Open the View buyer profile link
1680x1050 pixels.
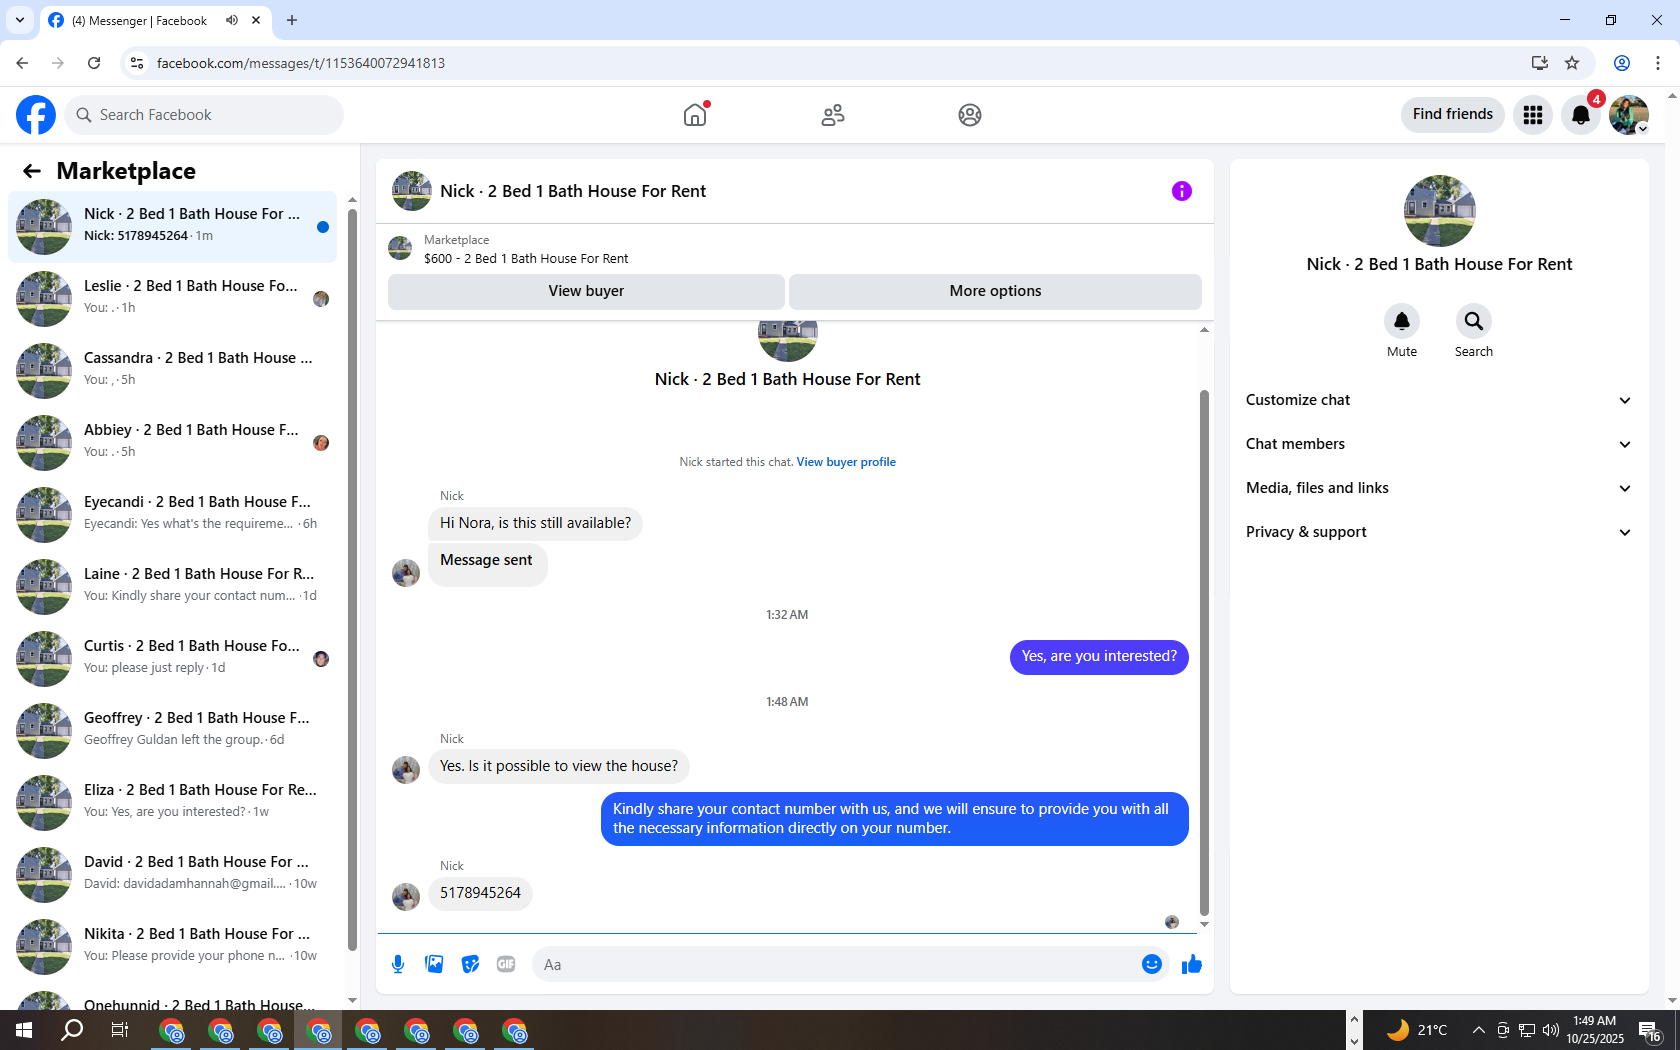(846, 462)
